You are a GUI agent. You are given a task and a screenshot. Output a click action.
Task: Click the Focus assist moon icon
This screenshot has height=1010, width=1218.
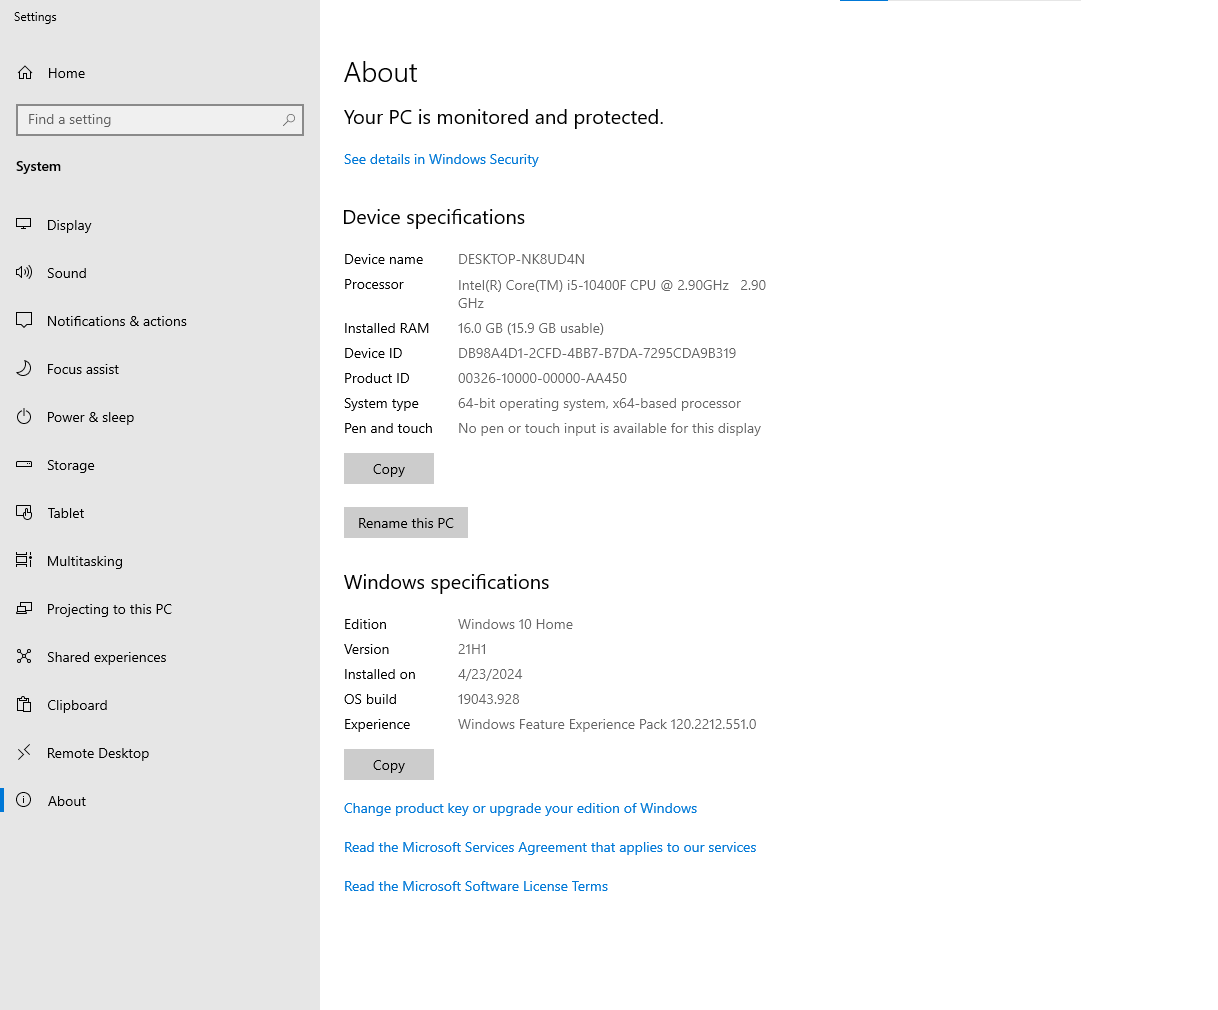[24, 369]
